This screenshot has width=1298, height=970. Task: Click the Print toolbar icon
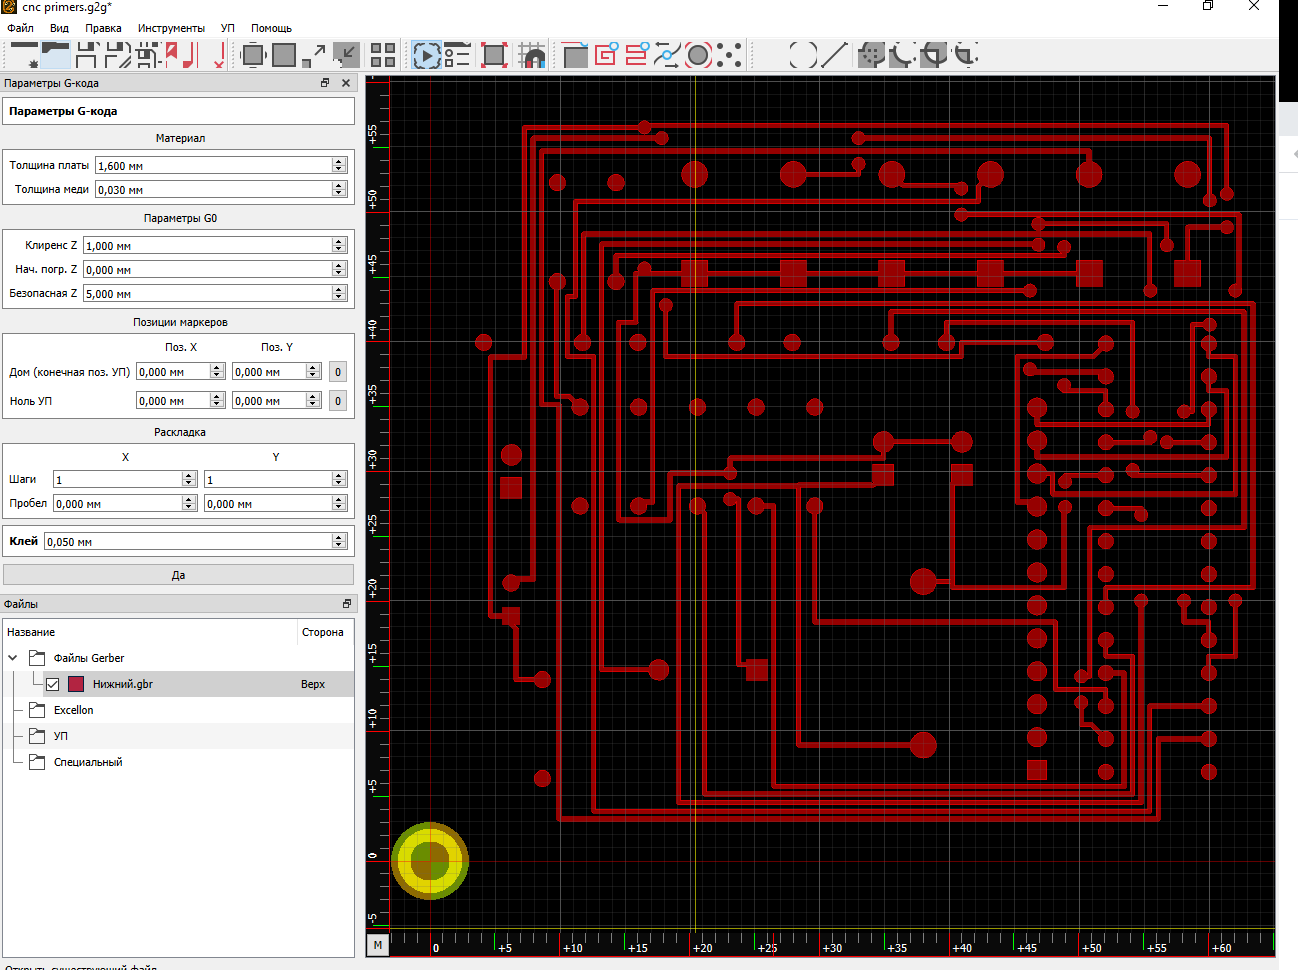149,55
